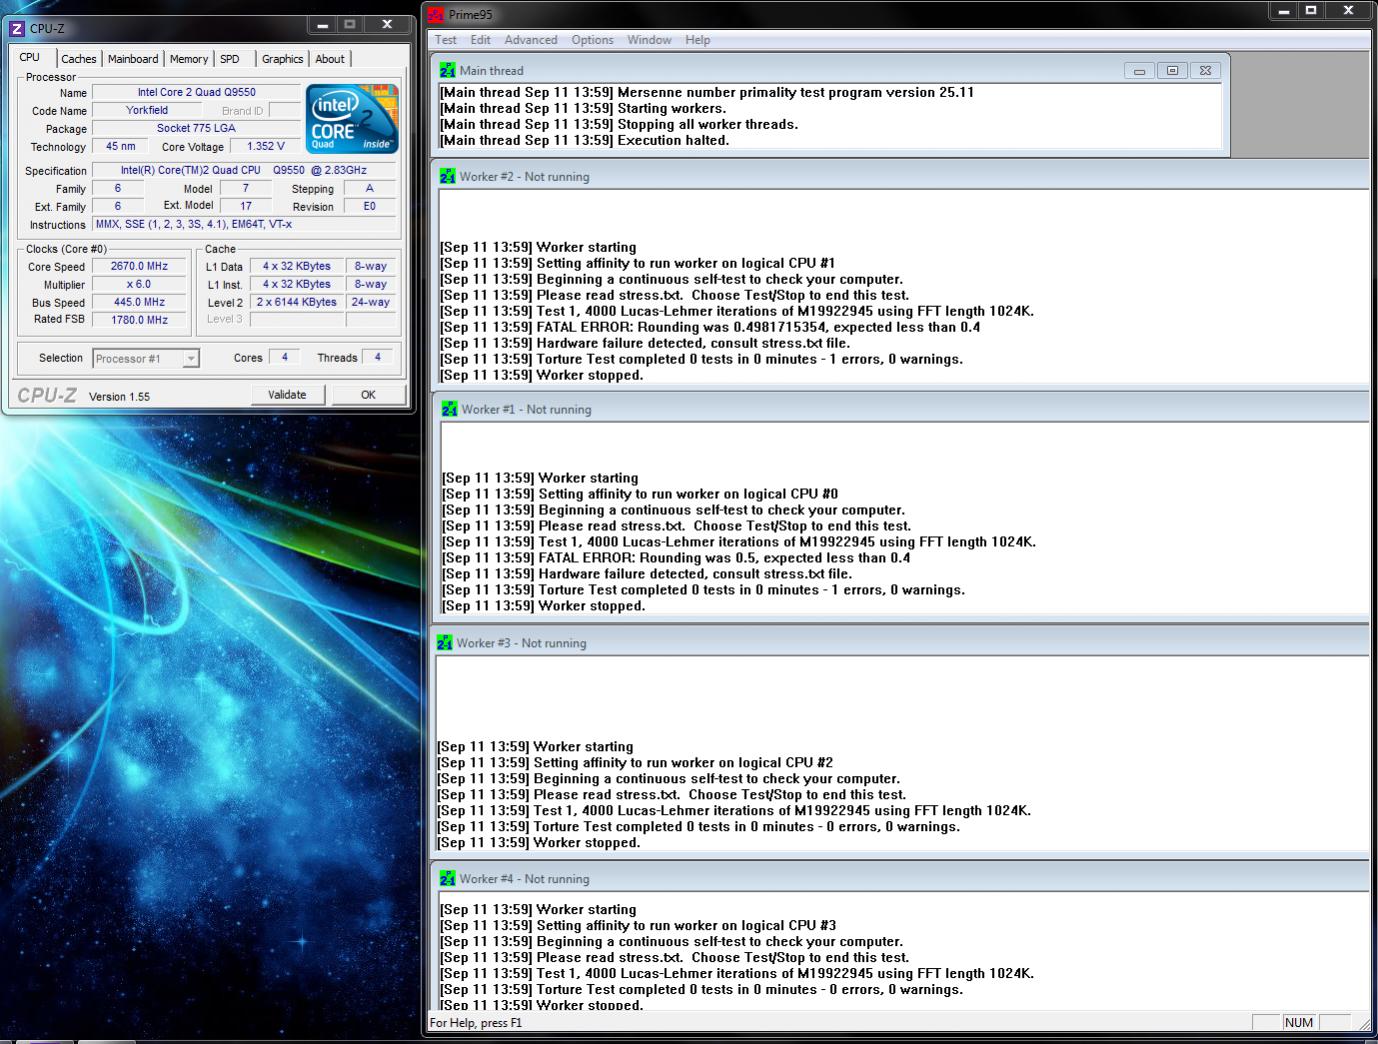1378x1044 pixels.
Task: Click the L1 Data value 4 x 32 KBytes
Action: pos(297,266)
